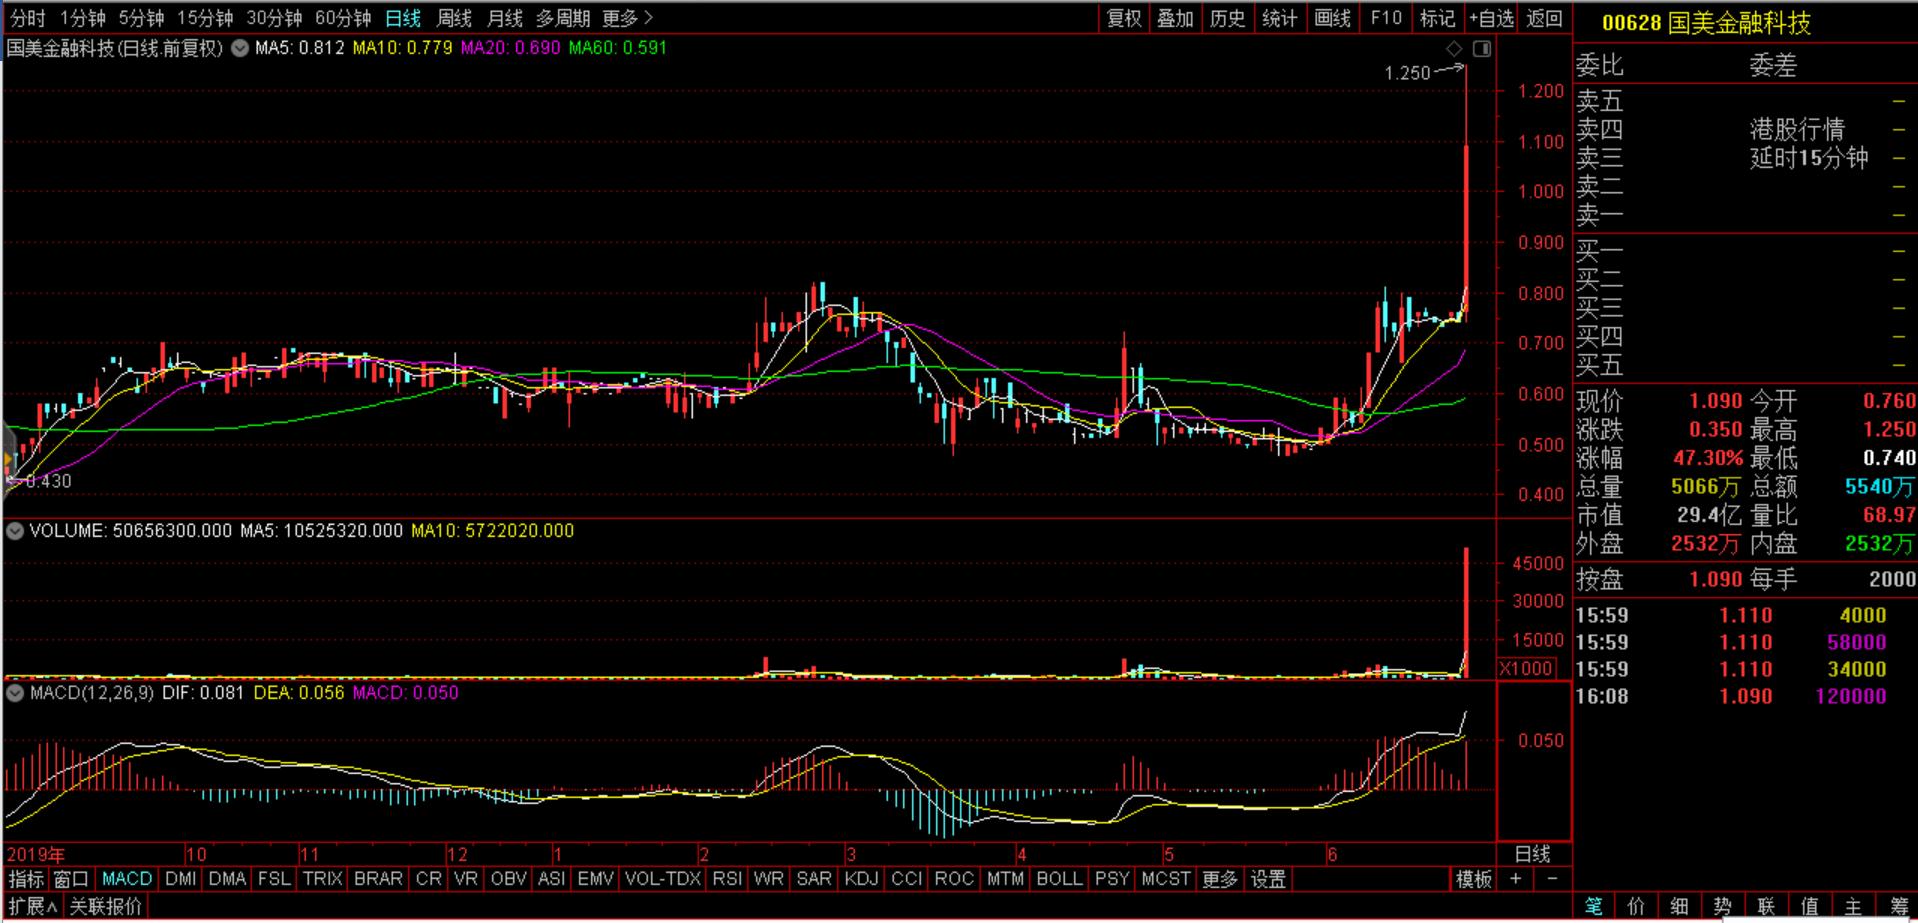Select the FSL indicator tab
Screen dimensions: 1918x923
(x=274, y=879)
